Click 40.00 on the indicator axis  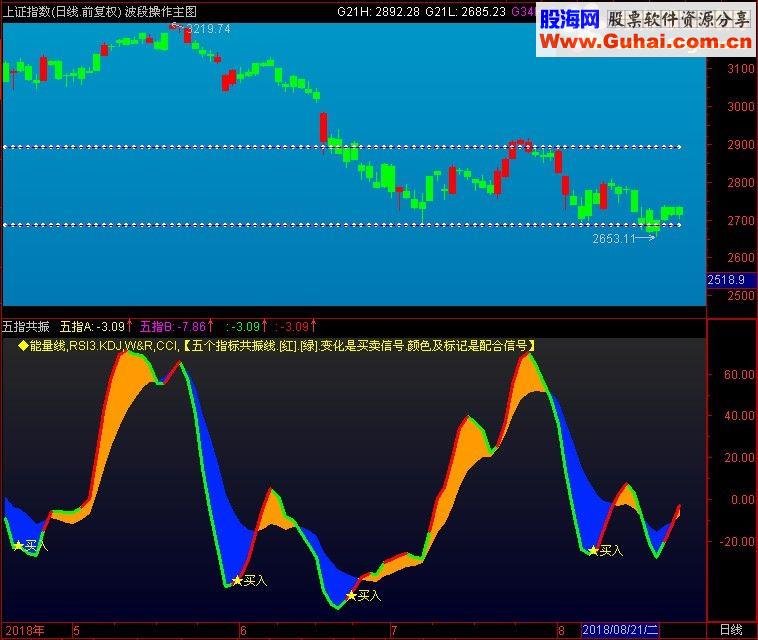pos(739,416)
